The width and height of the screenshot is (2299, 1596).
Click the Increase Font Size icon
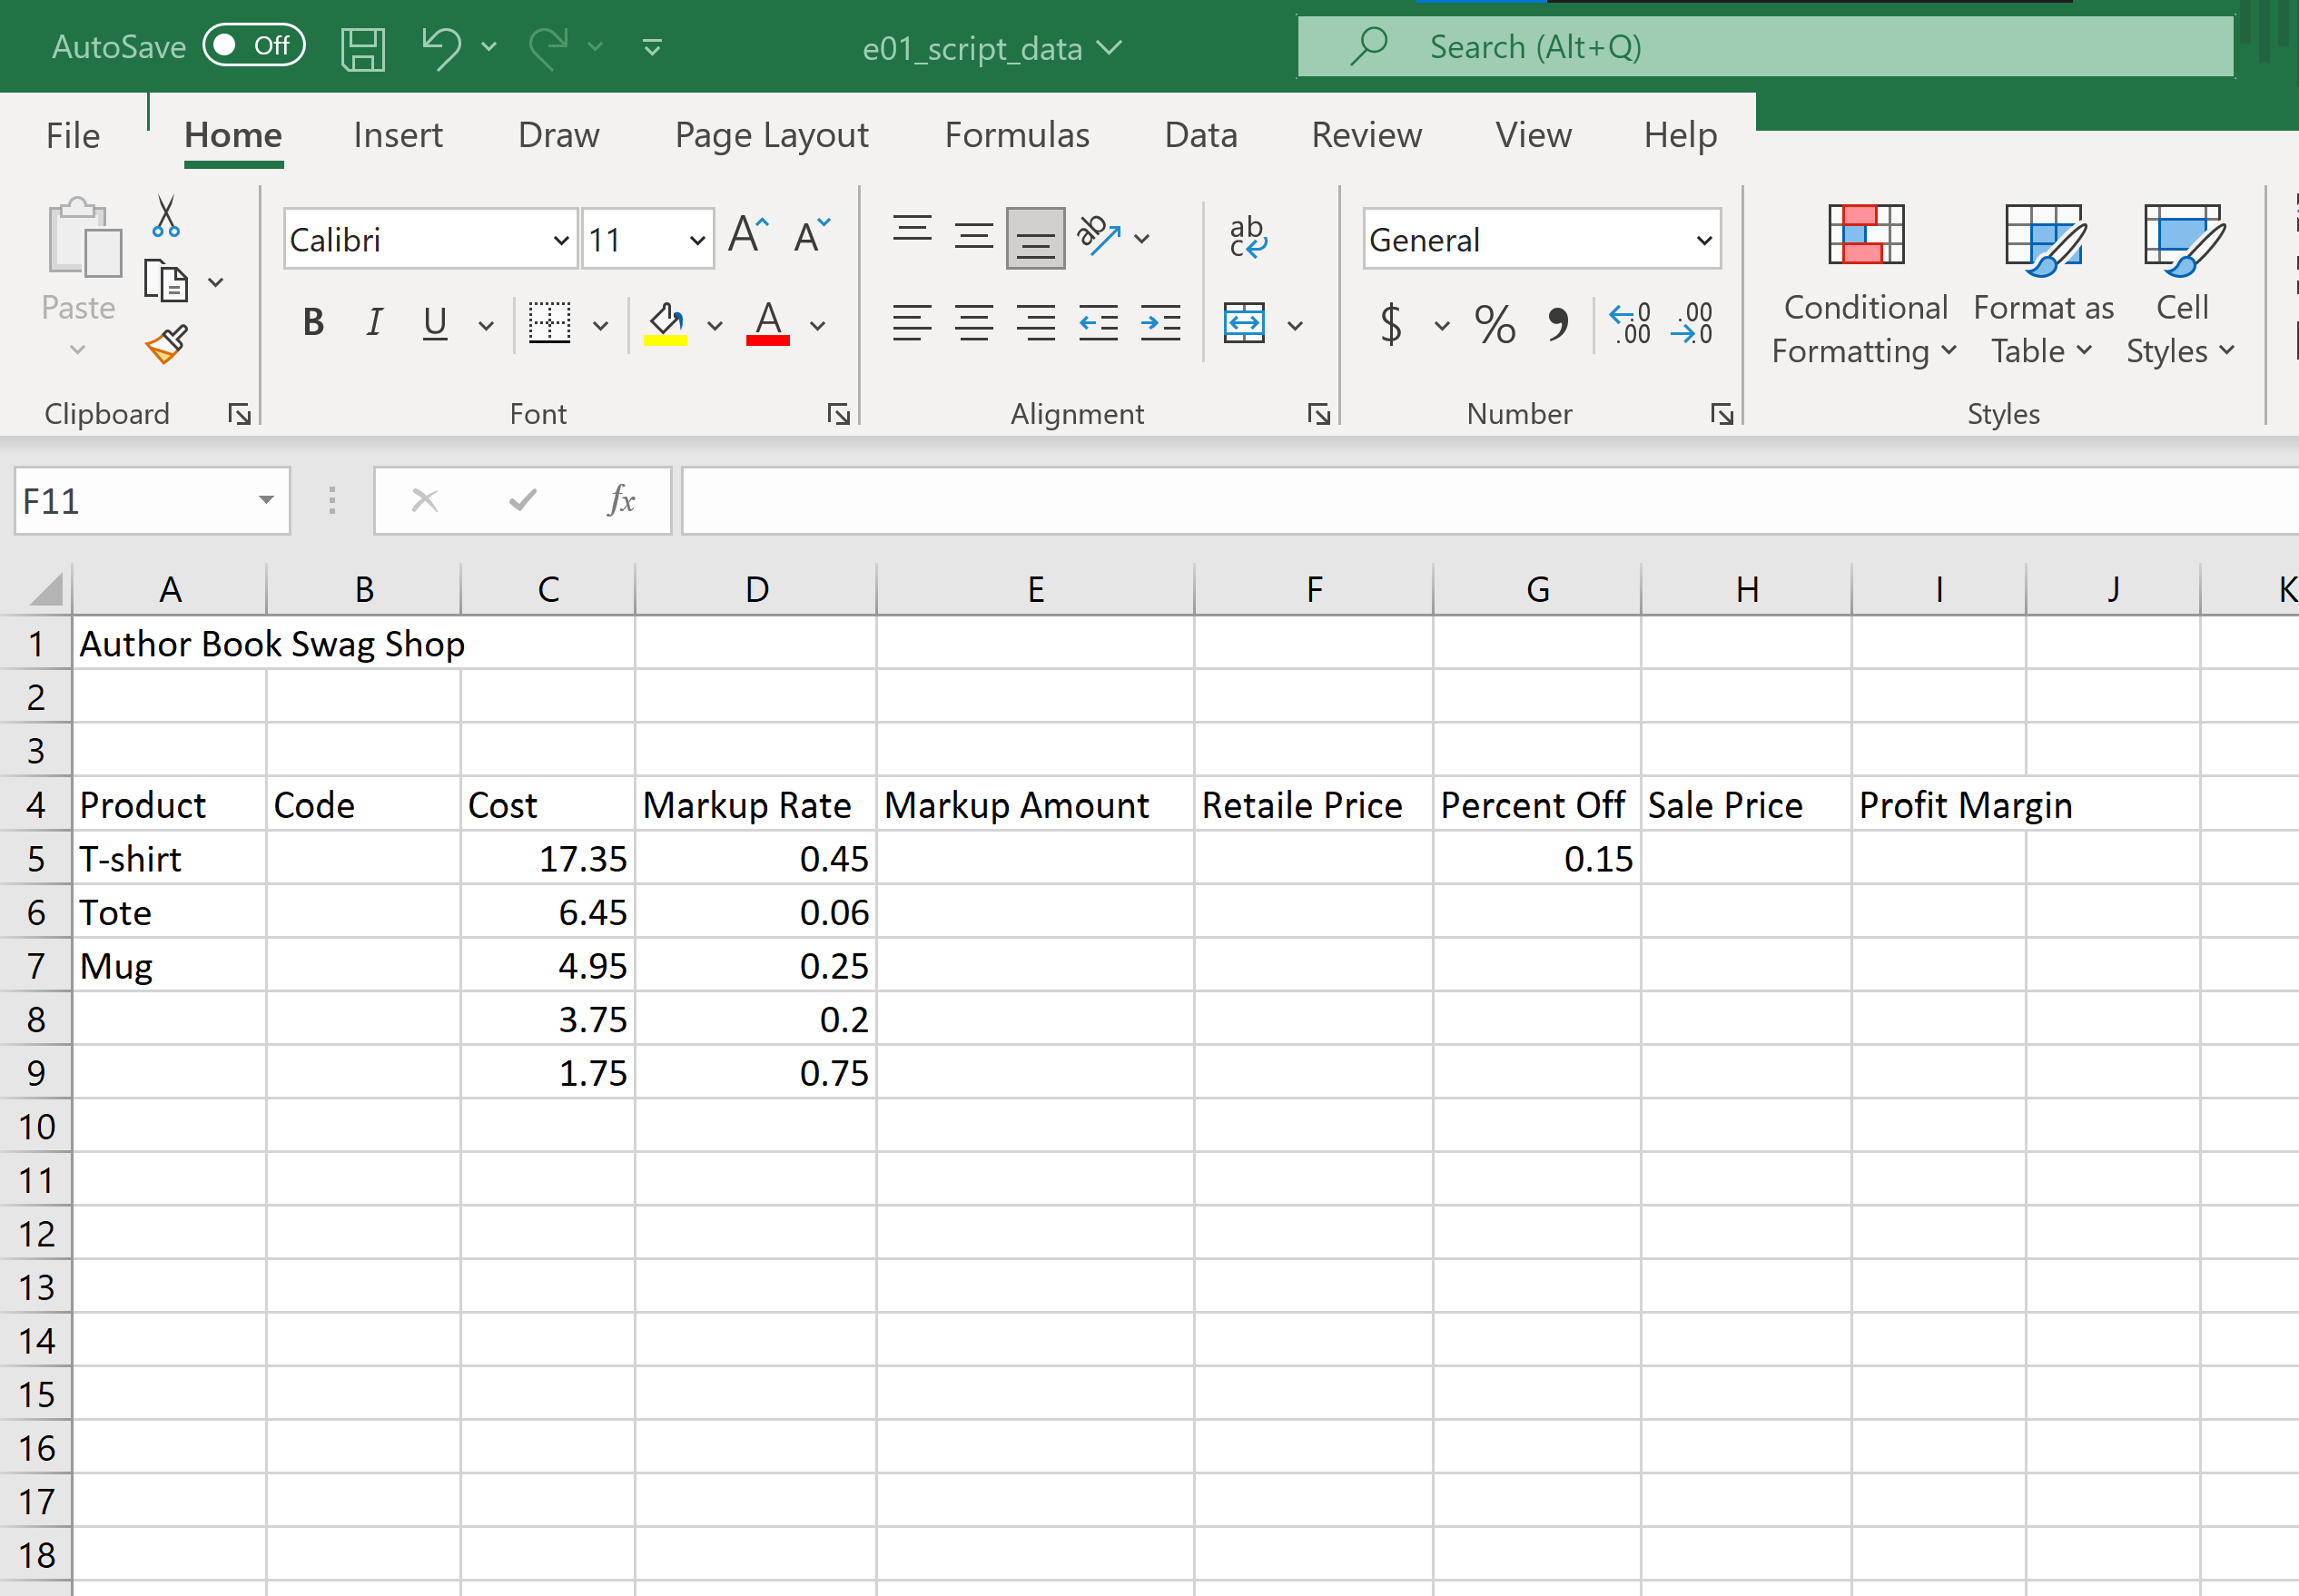[x=749, y=237]
